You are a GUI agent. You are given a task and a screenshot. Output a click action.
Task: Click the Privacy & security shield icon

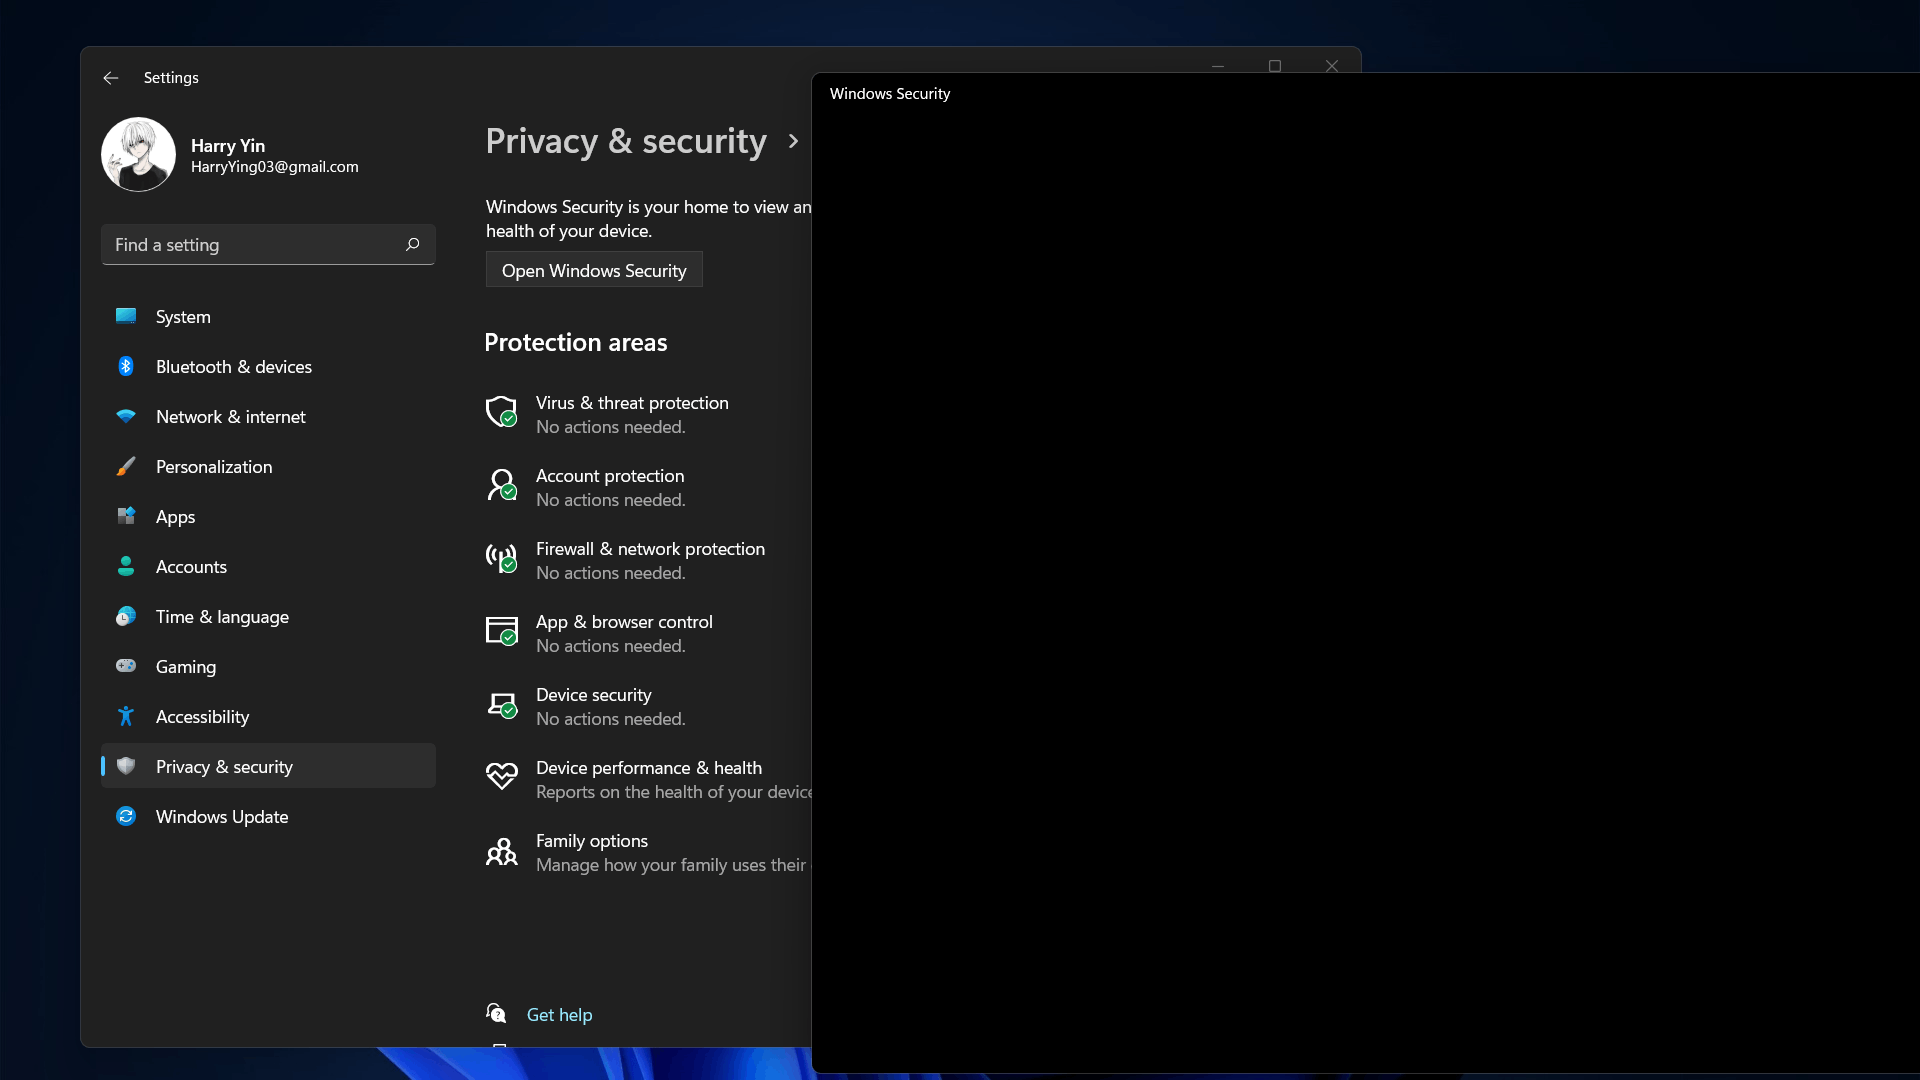(126, 766)
